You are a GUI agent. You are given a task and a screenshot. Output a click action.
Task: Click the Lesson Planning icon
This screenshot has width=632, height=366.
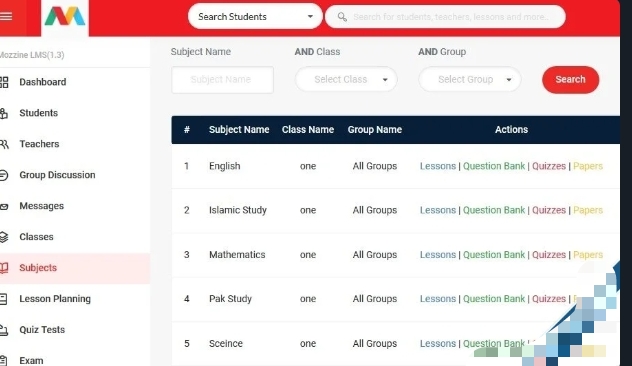point(3,299)
